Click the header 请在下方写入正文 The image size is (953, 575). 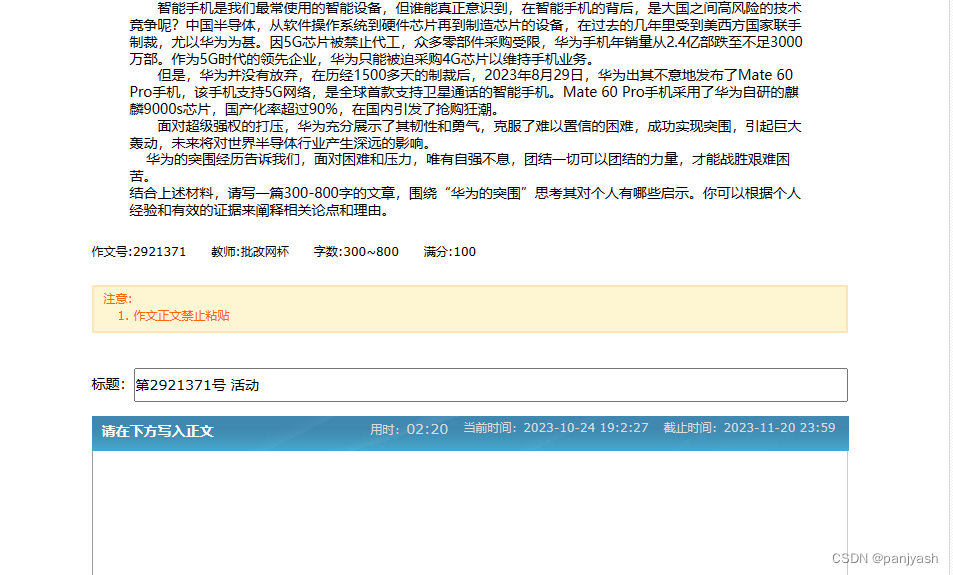tap(157, 431)
